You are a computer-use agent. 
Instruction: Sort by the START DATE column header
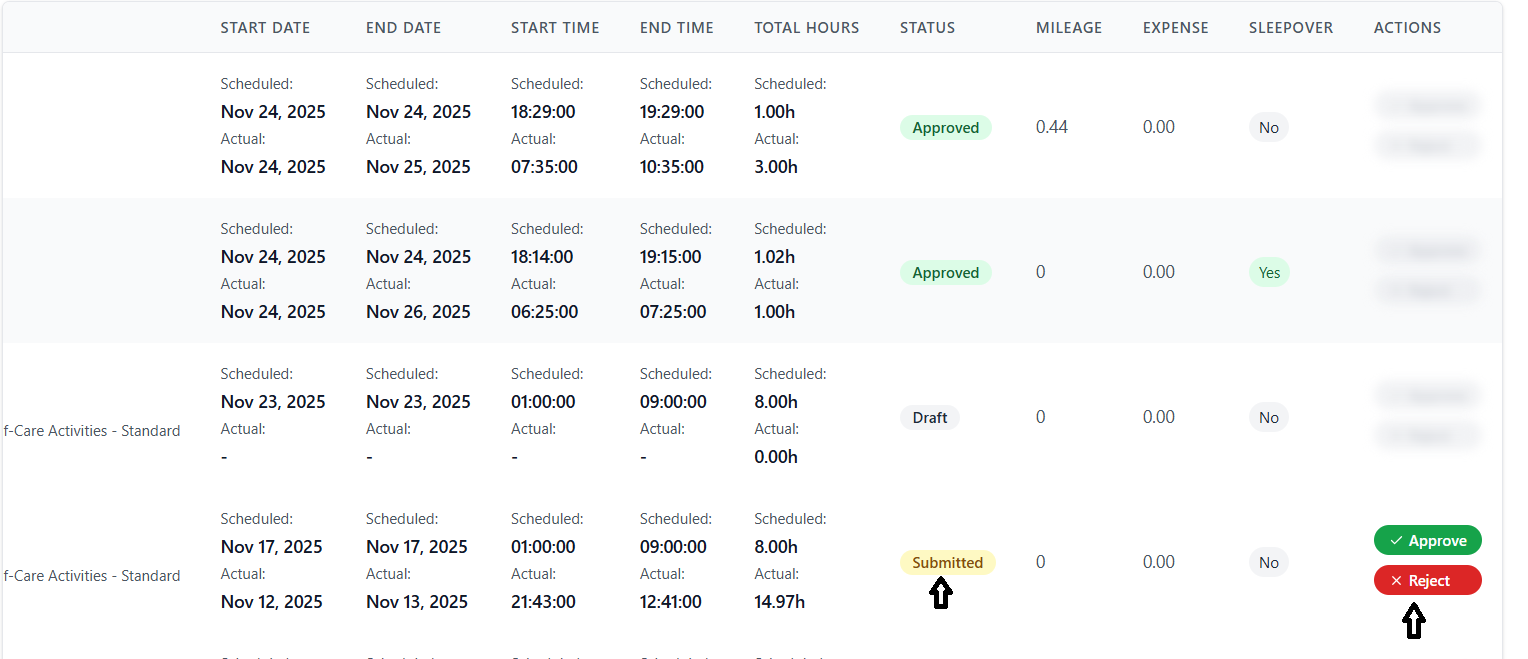coord(265,28)
